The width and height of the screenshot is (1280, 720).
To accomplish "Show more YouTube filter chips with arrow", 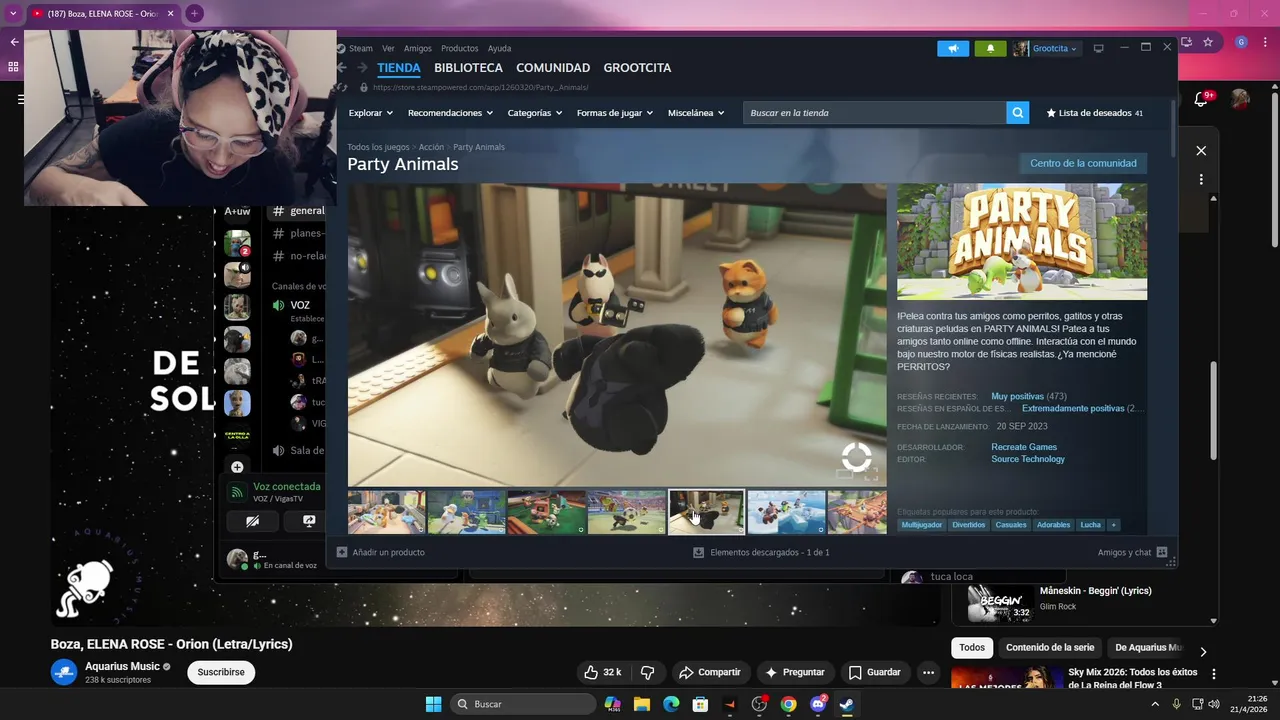I will pyautogui.click(x=1203, y=651).
